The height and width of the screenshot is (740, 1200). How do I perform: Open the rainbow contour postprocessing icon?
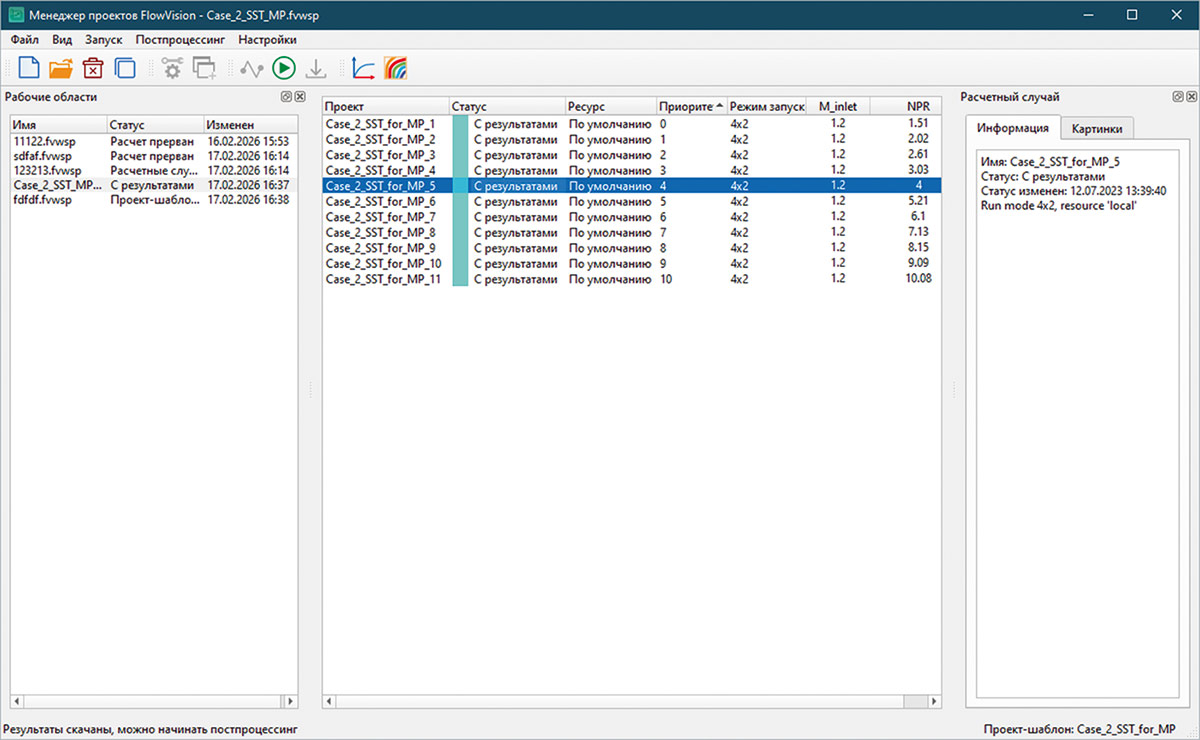coord(396,68)
